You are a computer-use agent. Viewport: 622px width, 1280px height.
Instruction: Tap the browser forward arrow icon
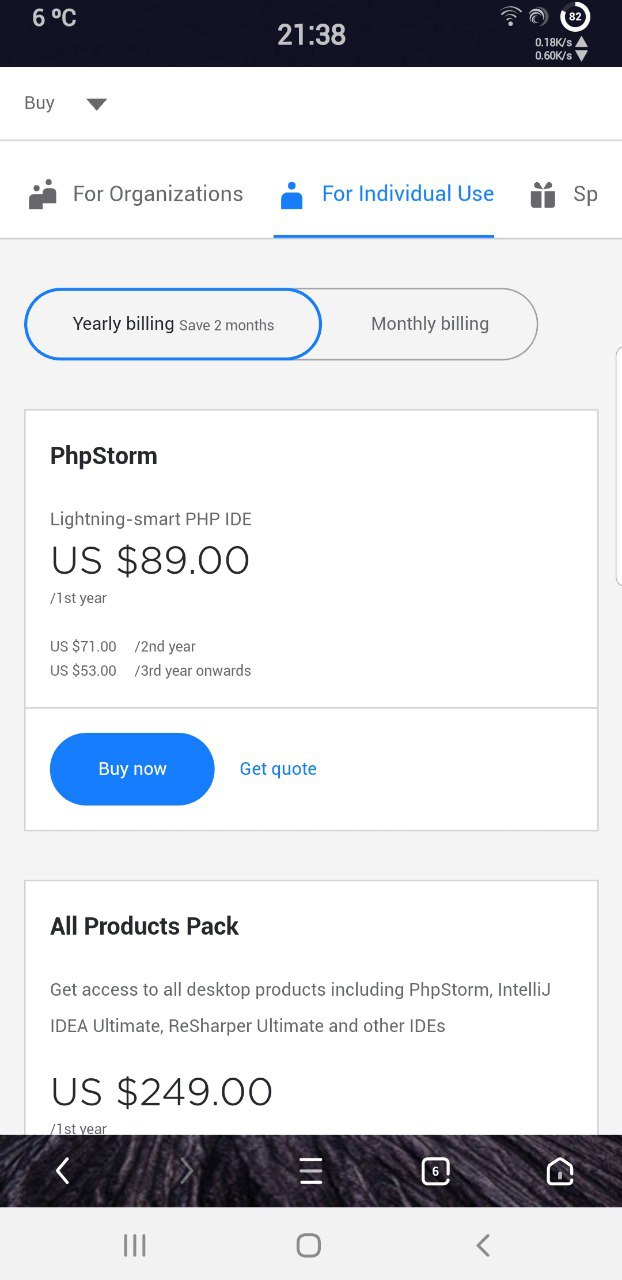(x=186, y=1170)
